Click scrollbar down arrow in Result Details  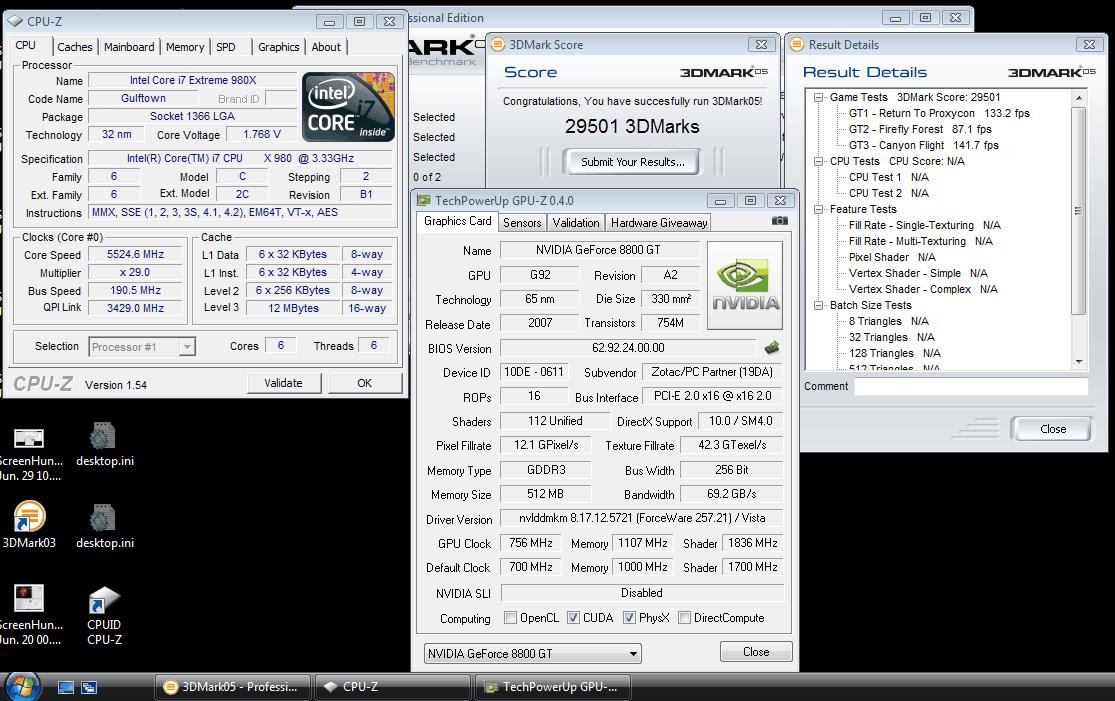click(1079, 362)
